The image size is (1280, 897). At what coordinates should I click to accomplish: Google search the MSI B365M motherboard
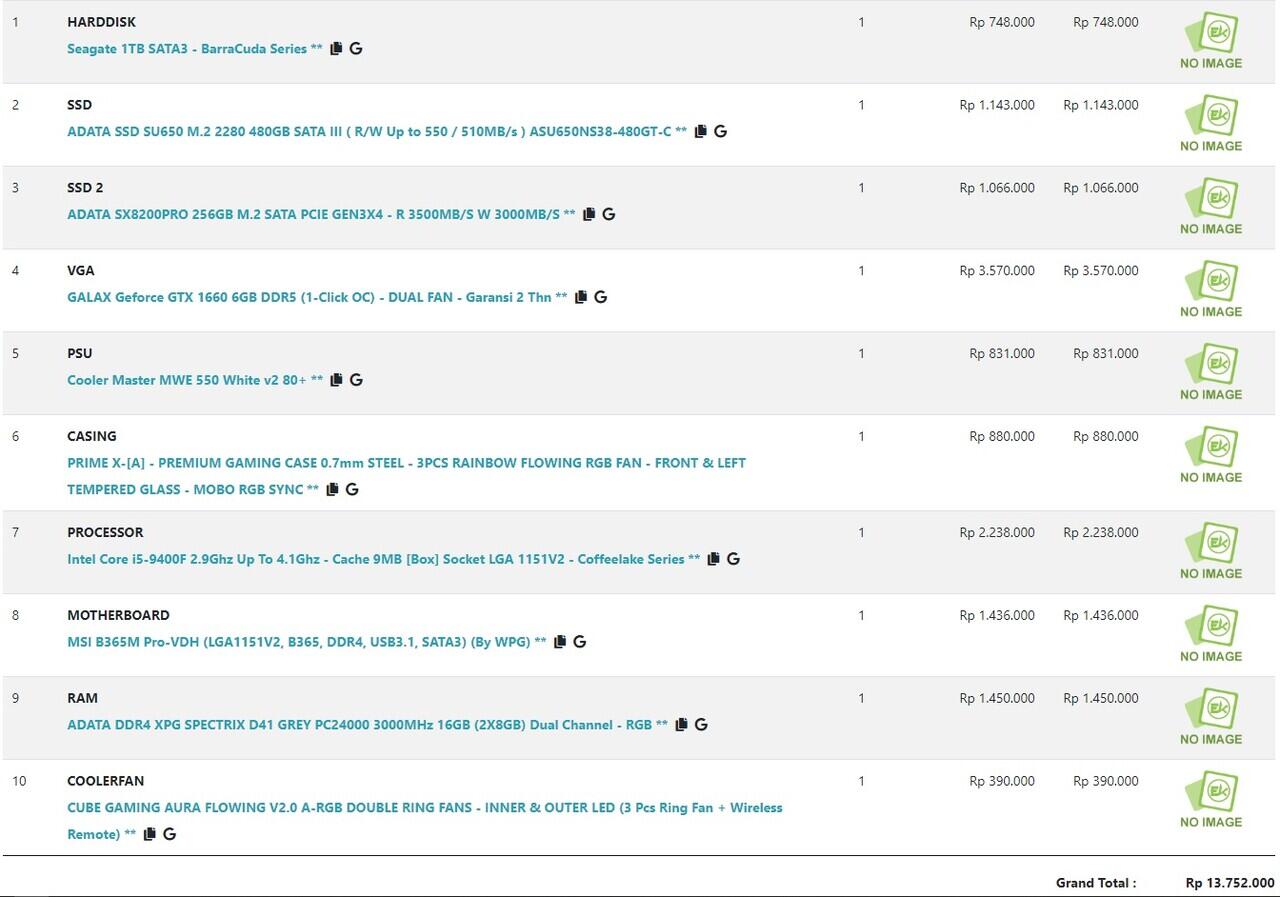(x=580, y=642)
